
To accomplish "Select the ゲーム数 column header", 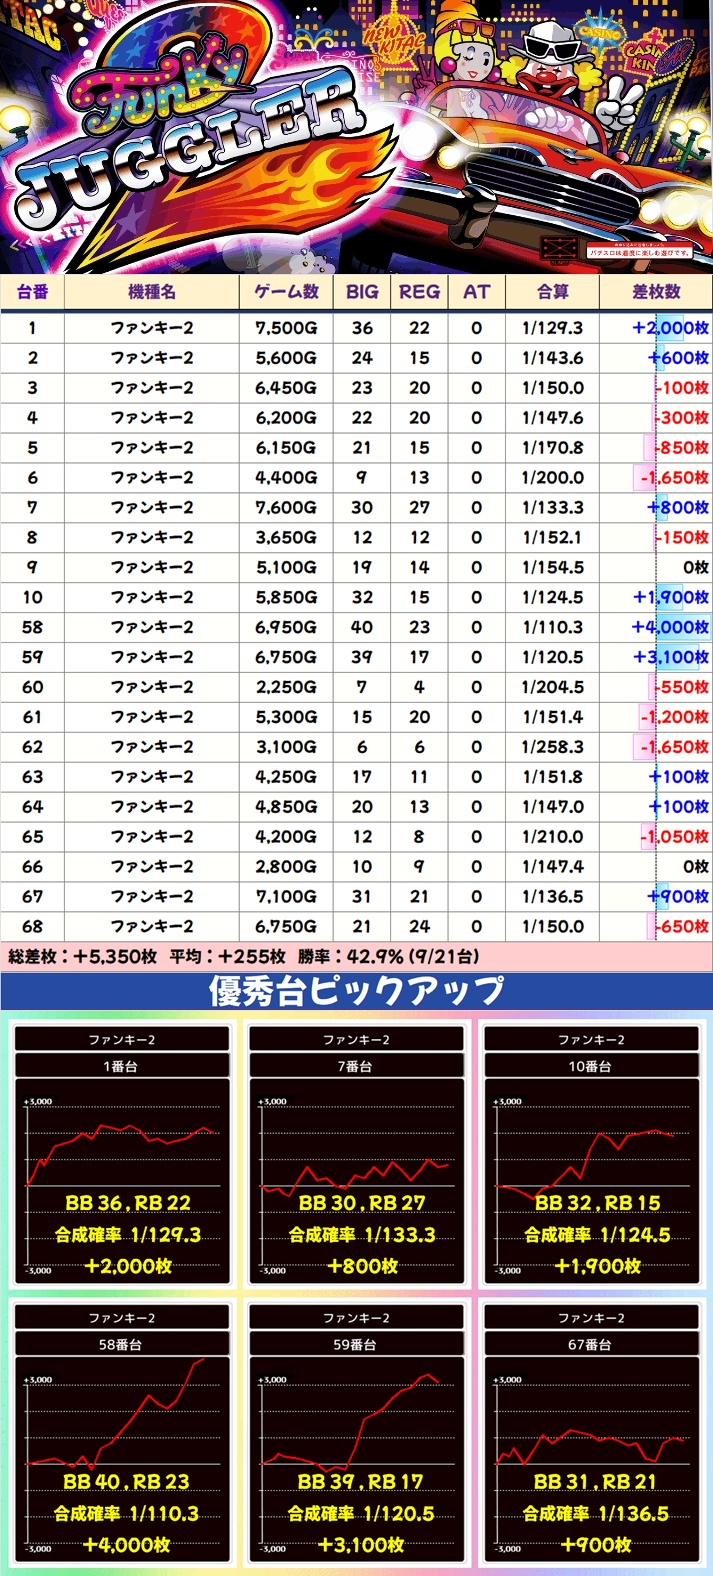I will pos(286,291).
